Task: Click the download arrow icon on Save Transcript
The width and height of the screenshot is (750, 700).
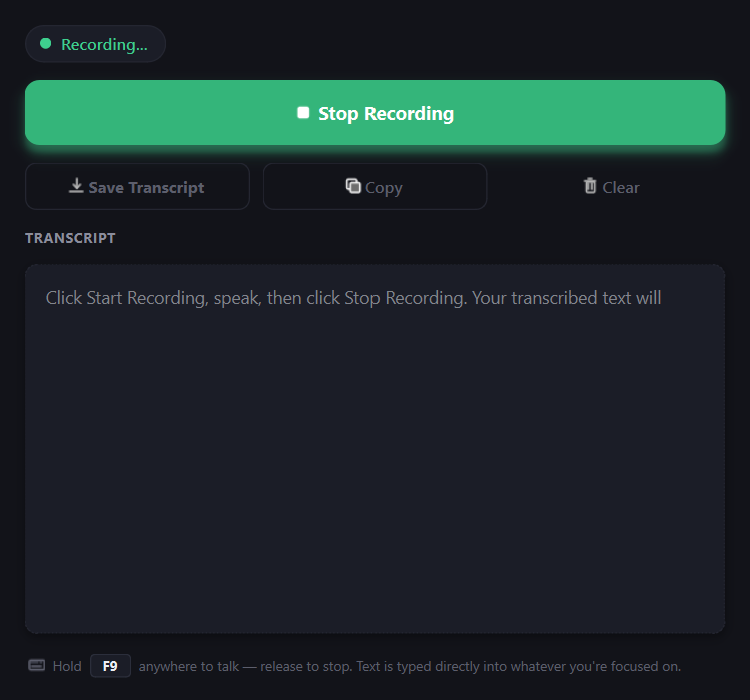Action: 76,186
